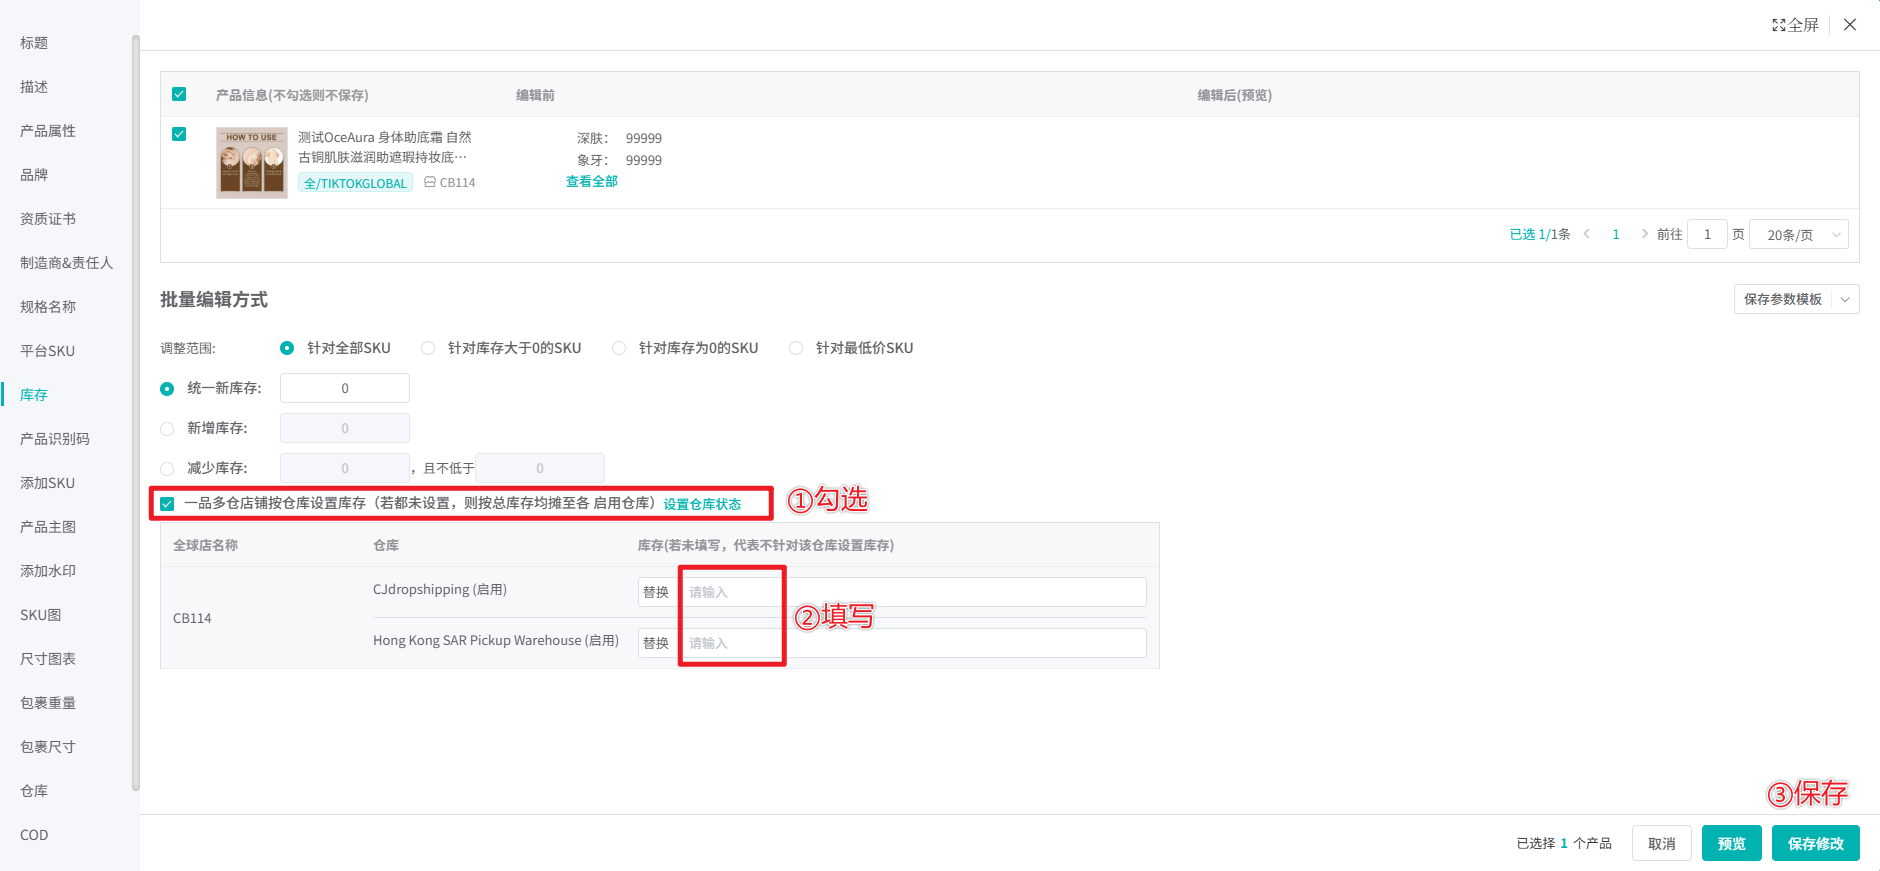Select 针对最低价SKU radio option

click(796, 348)
